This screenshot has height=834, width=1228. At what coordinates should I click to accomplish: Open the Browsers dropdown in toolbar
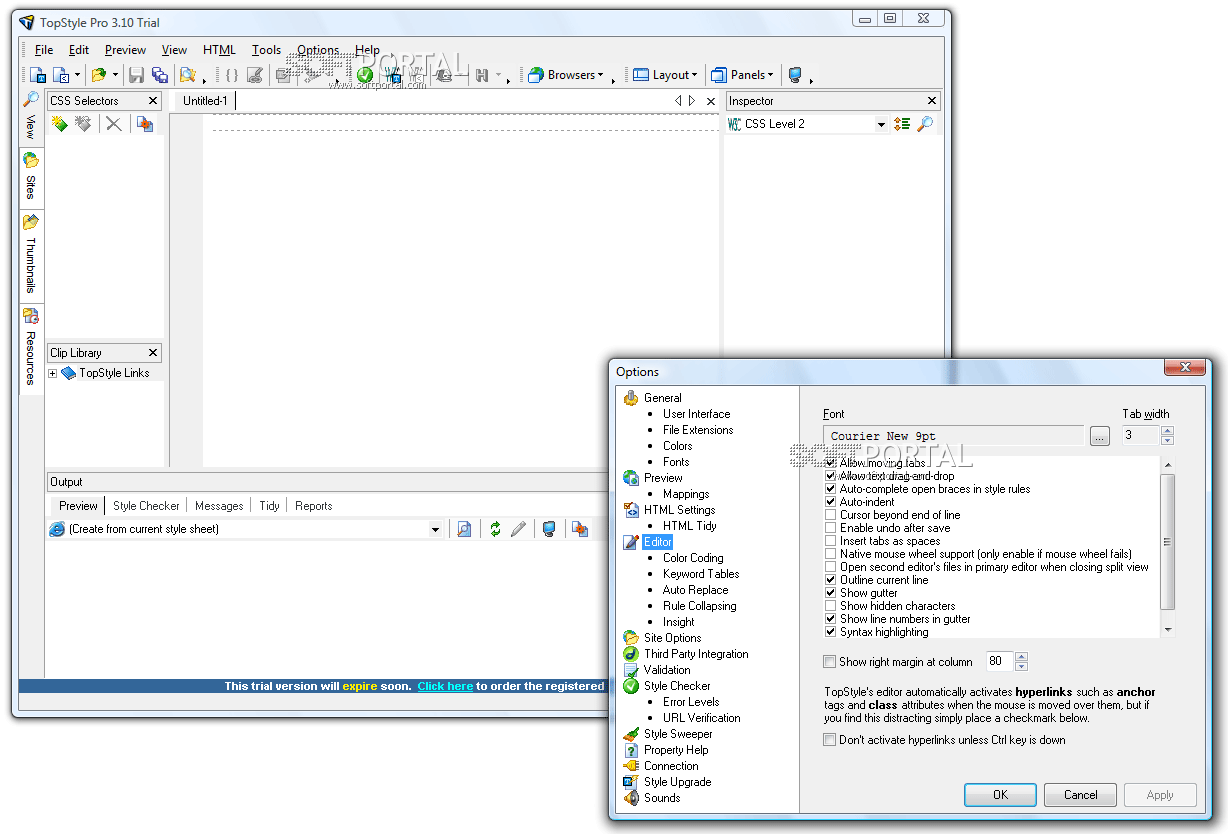(566, 75)
